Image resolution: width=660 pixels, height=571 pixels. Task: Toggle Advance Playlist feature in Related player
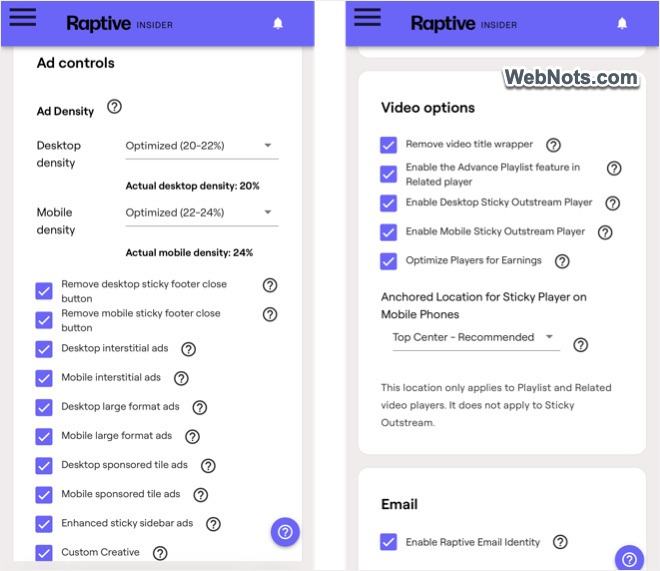click(x=388, y=174)
